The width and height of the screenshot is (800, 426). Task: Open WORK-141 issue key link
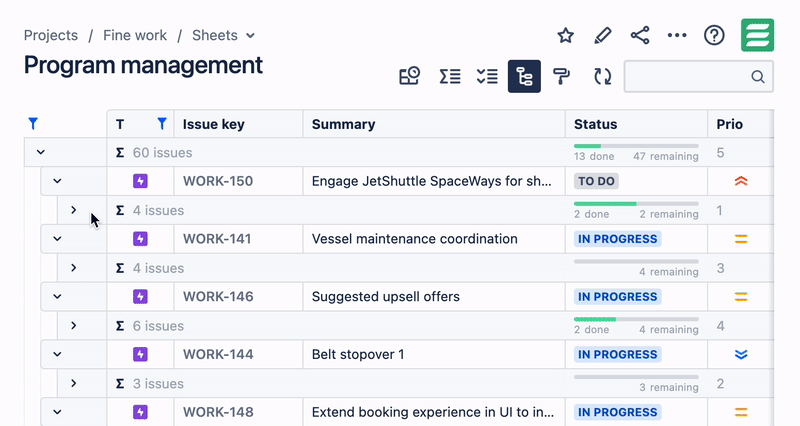217,239
